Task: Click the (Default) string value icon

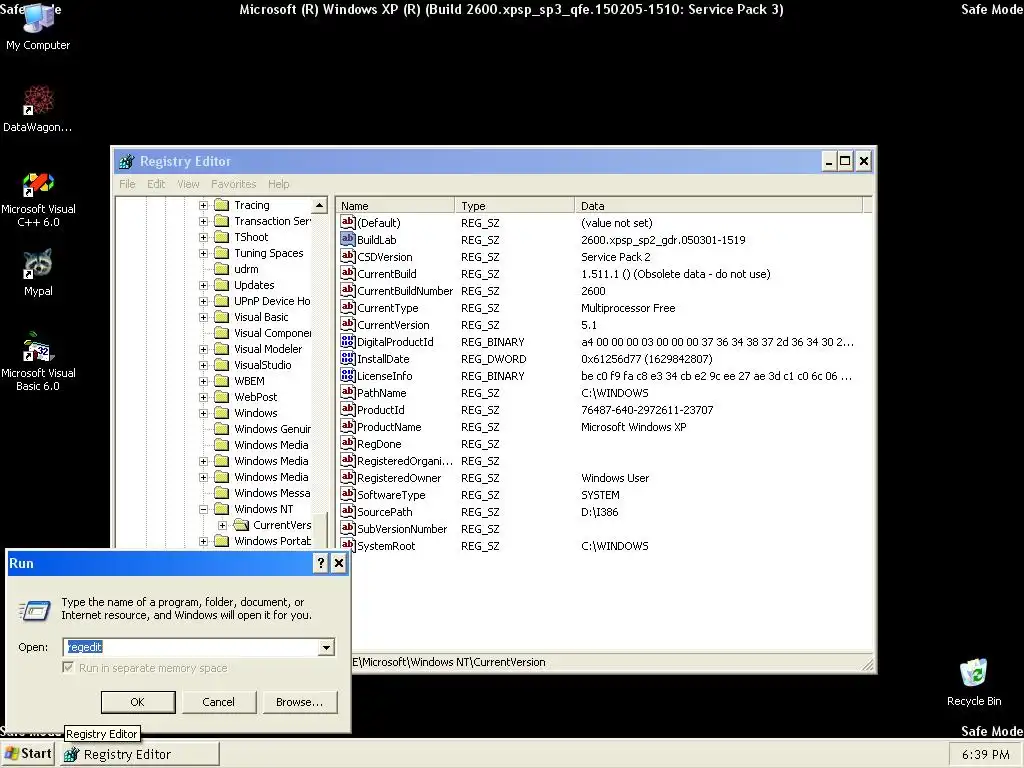Action: point(347,223)
